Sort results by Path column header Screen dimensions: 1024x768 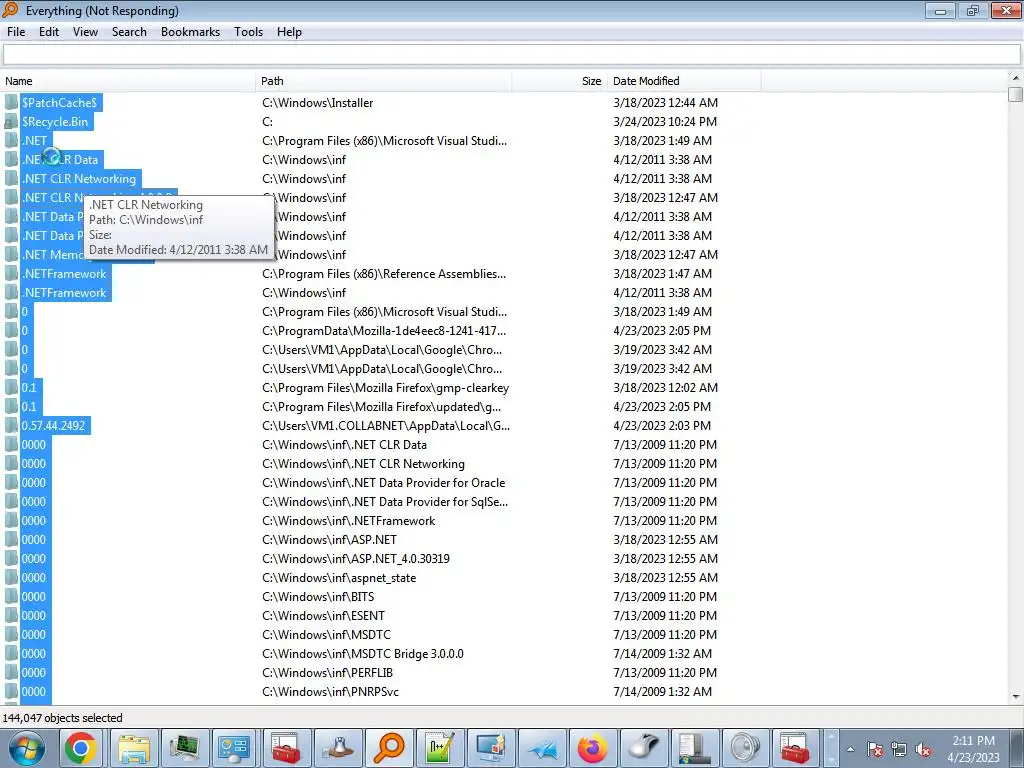click(384, 81)
